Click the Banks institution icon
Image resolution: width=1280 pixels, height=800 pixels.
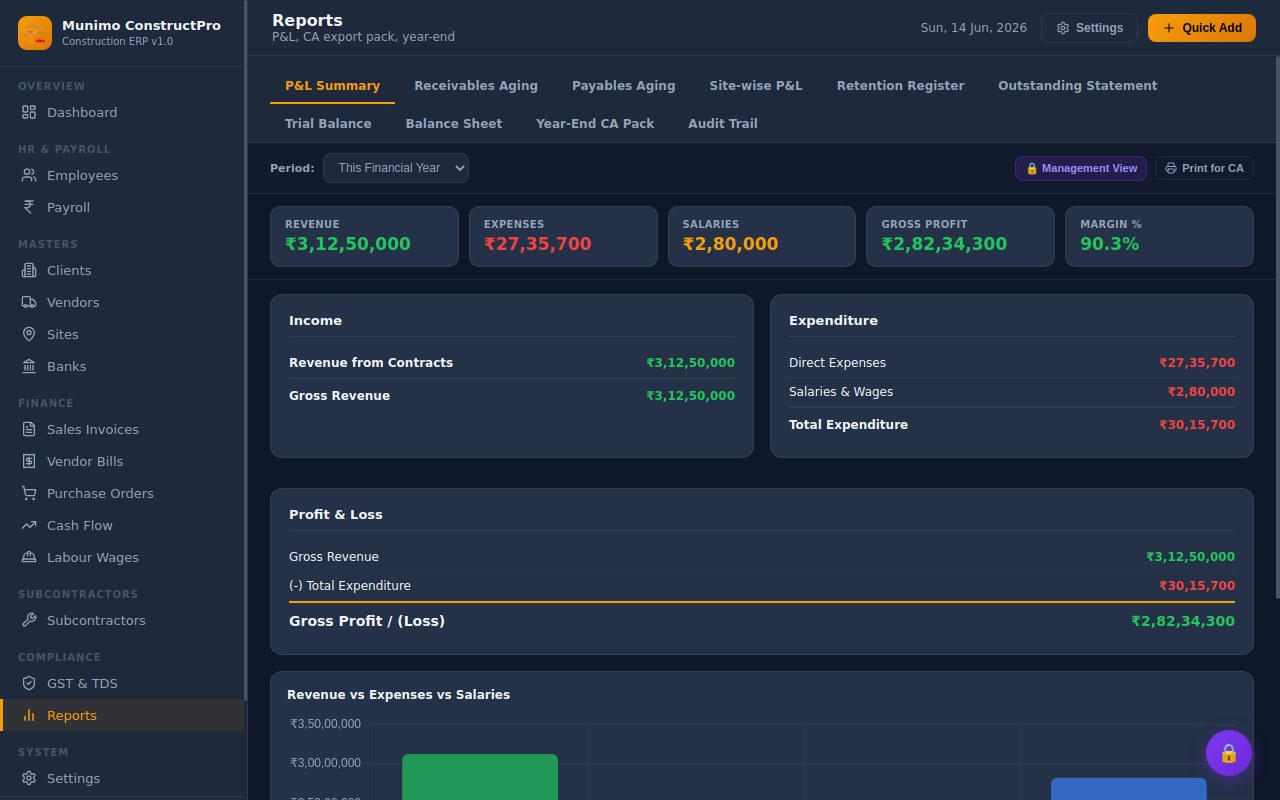pos(29,366)
